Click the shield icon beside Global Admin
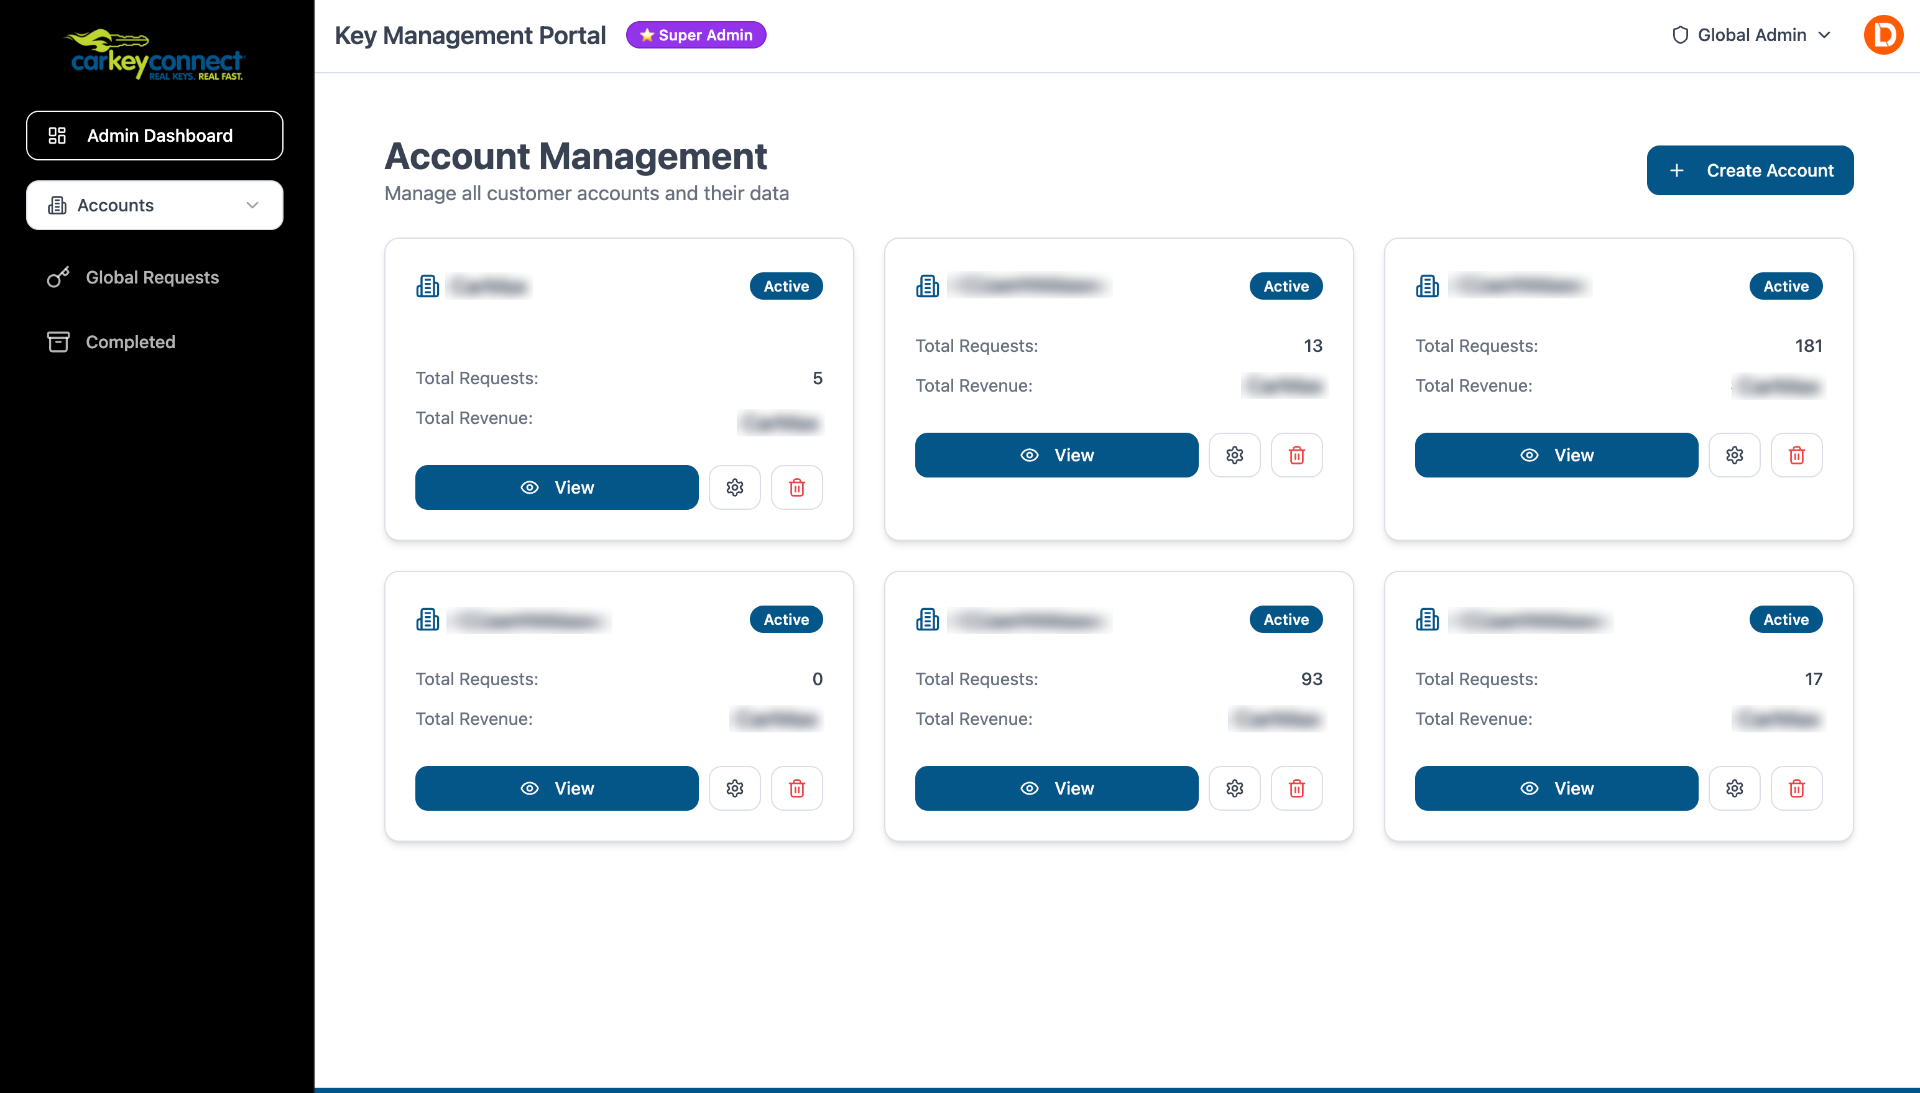 1680,35
